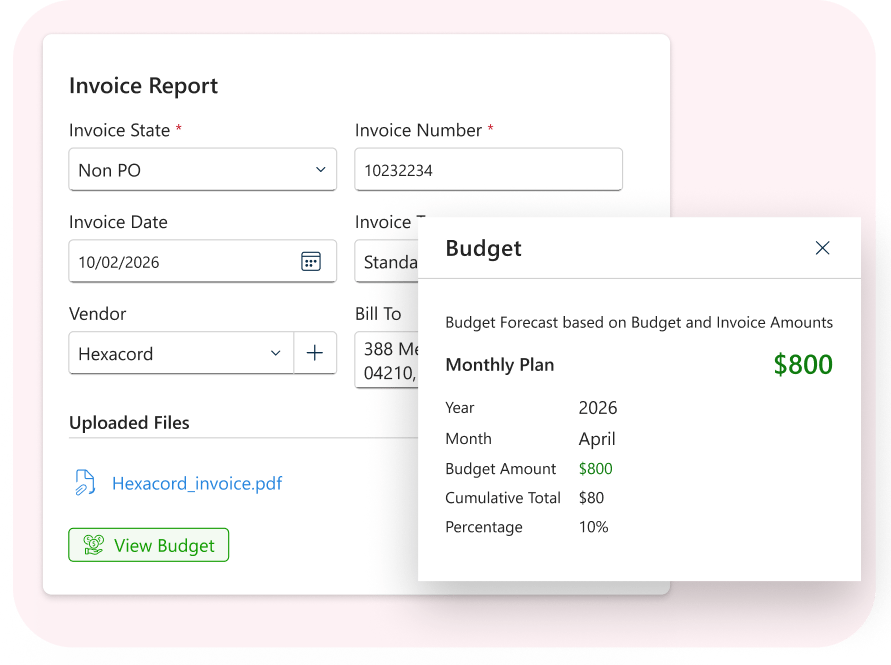
Task: Expand the Vendor Hexacord dropdown chevron
Action: (276, 353)
